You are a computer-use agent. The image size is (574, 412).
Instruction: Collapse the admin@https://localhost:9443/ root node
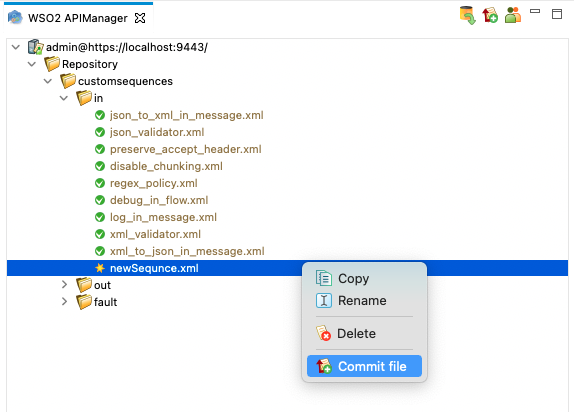[x=15, y=47]
